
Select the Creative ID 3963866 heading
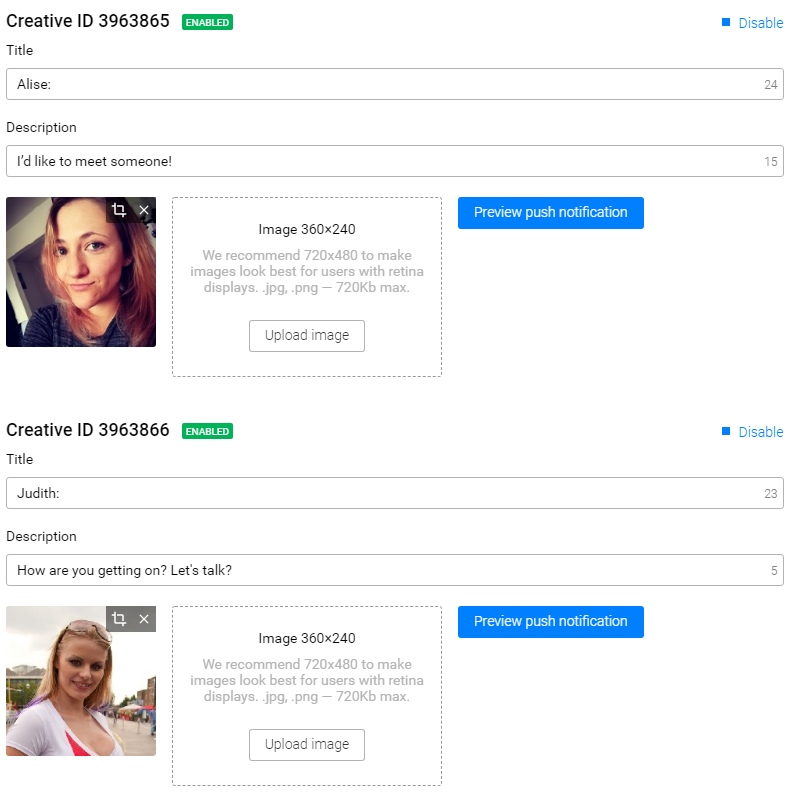[87, 430]
